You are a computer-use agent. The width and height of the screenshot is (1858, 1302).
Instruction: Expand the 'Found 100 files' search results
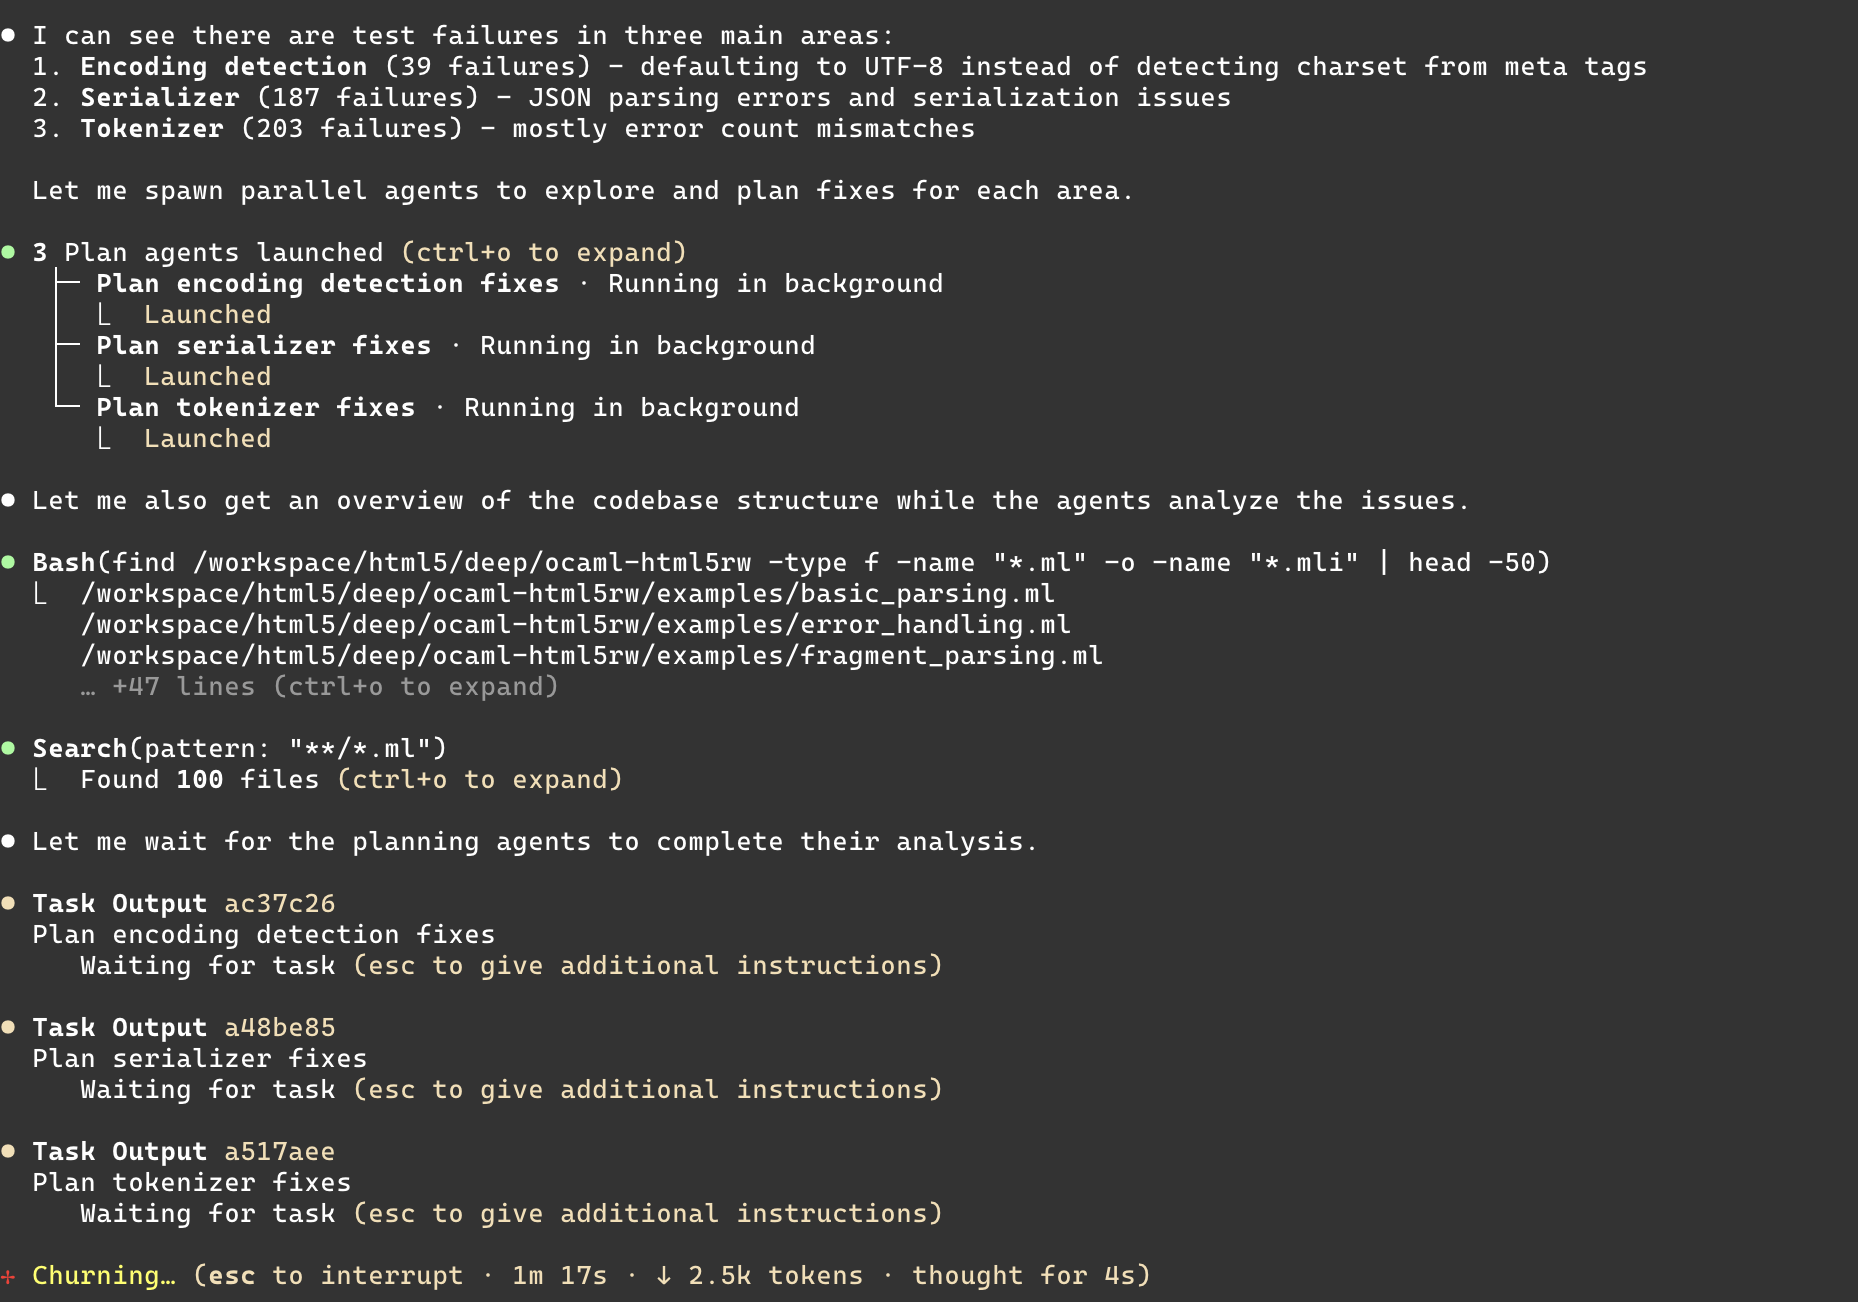[479, 780]
